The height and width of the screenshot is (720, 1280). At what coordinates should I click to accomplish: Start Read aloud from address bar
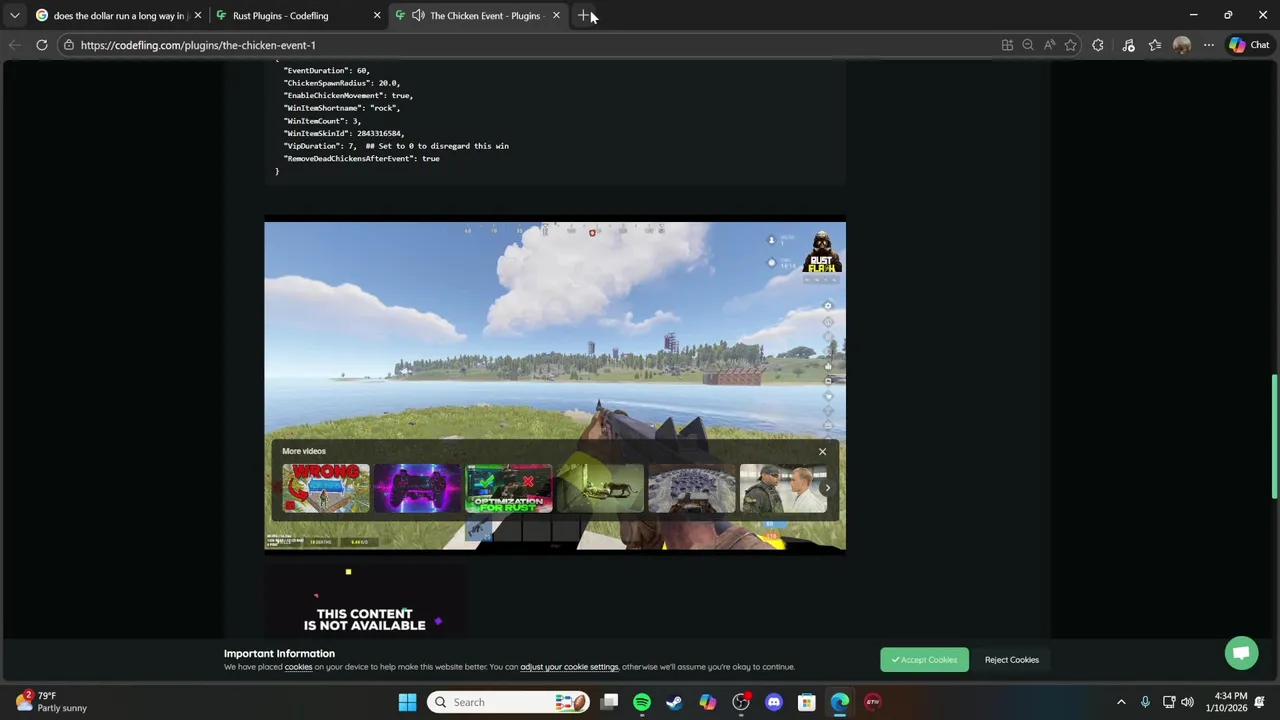click(x=1049, y=45)
